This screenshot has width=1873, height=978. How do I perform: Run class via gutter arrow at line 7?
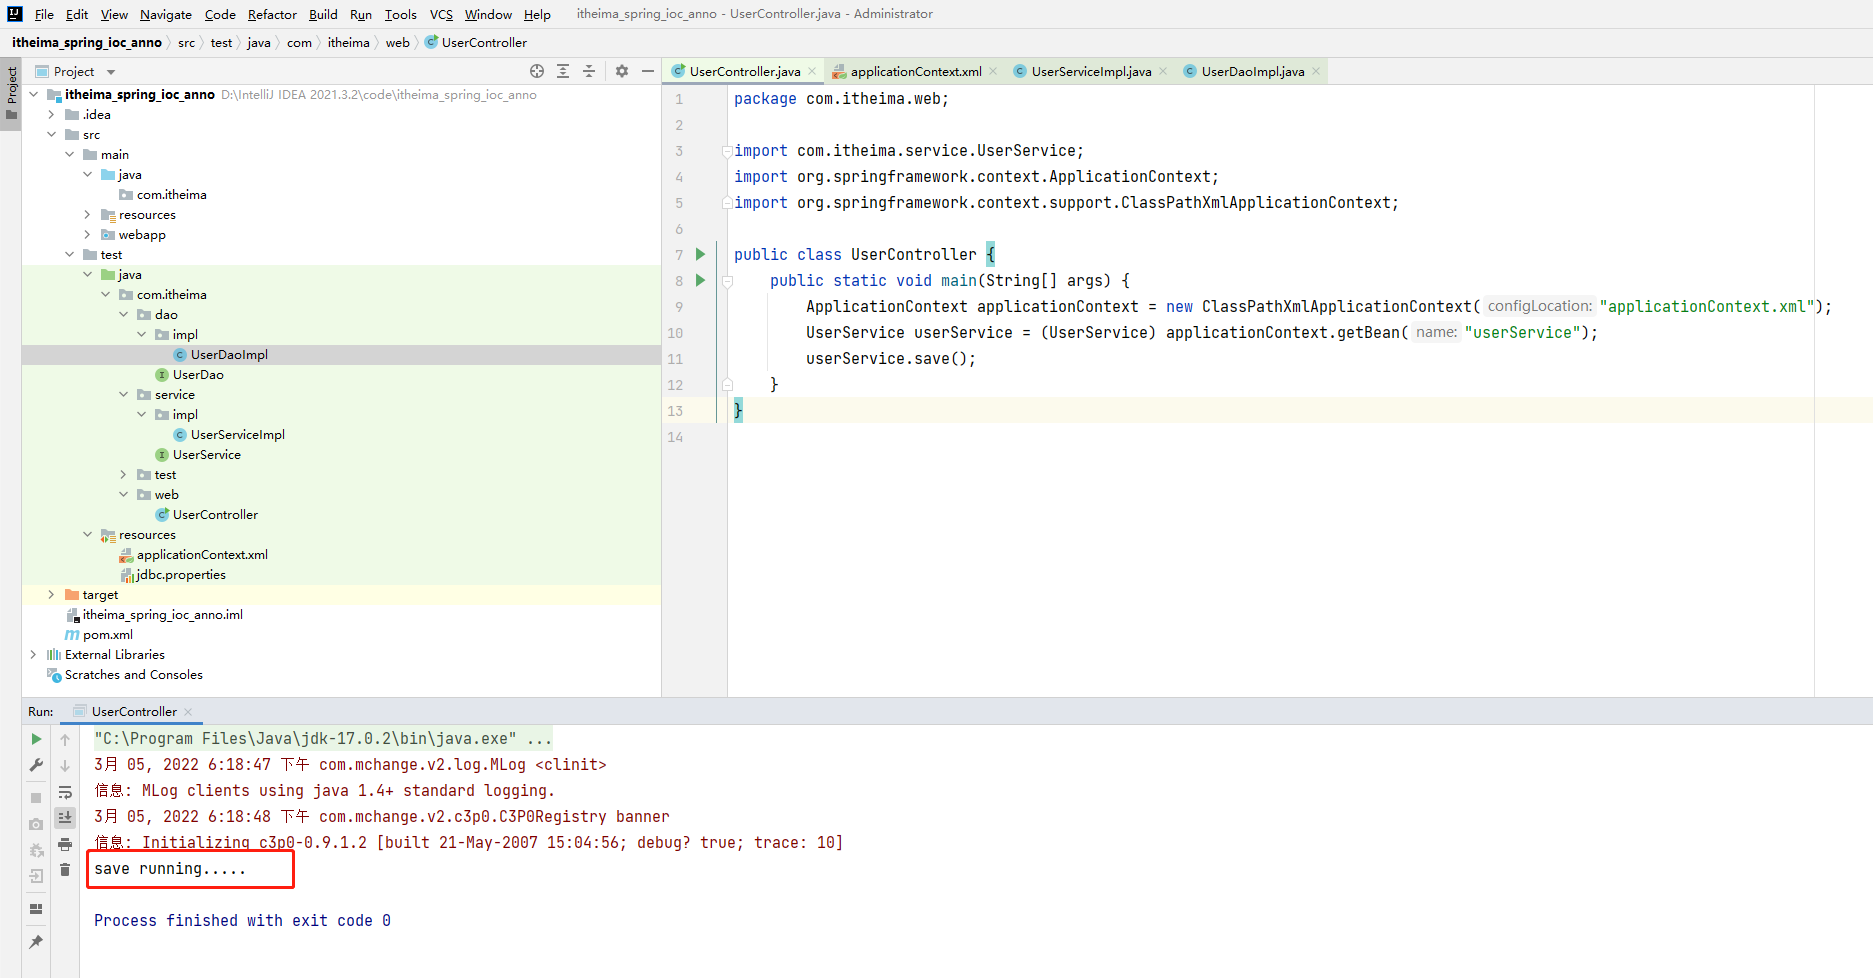(701, 254)
